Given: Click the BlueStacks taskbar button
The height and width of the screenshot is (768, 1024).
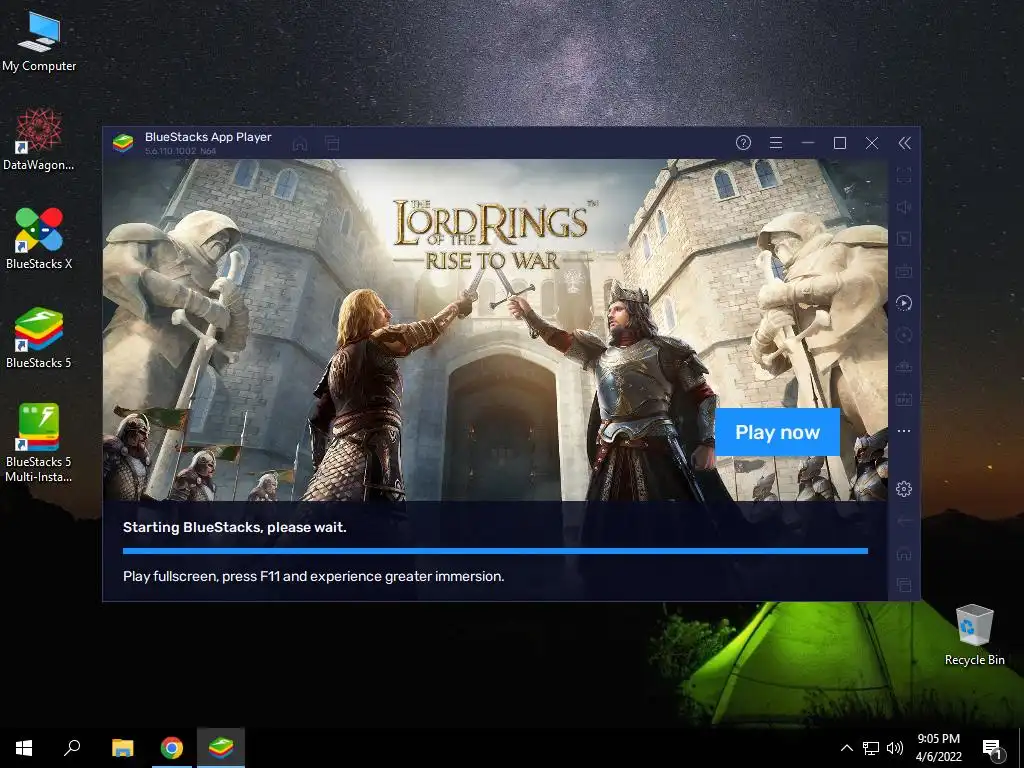Looking at the screenshot, I should [221, 748].
